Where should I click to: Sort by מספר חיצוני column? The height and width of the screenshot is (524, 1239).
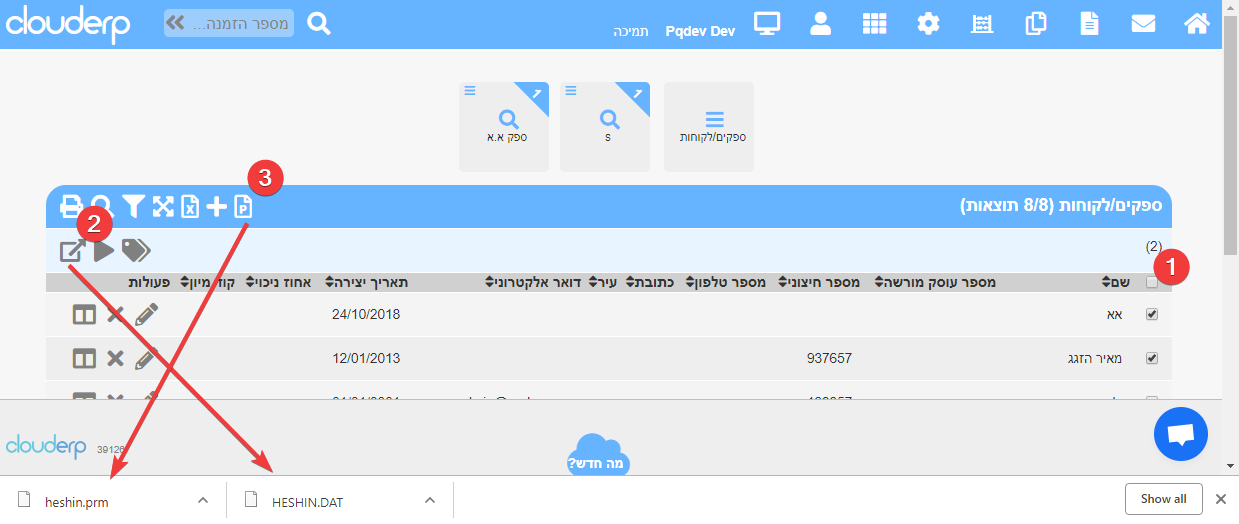click(819, 283)
